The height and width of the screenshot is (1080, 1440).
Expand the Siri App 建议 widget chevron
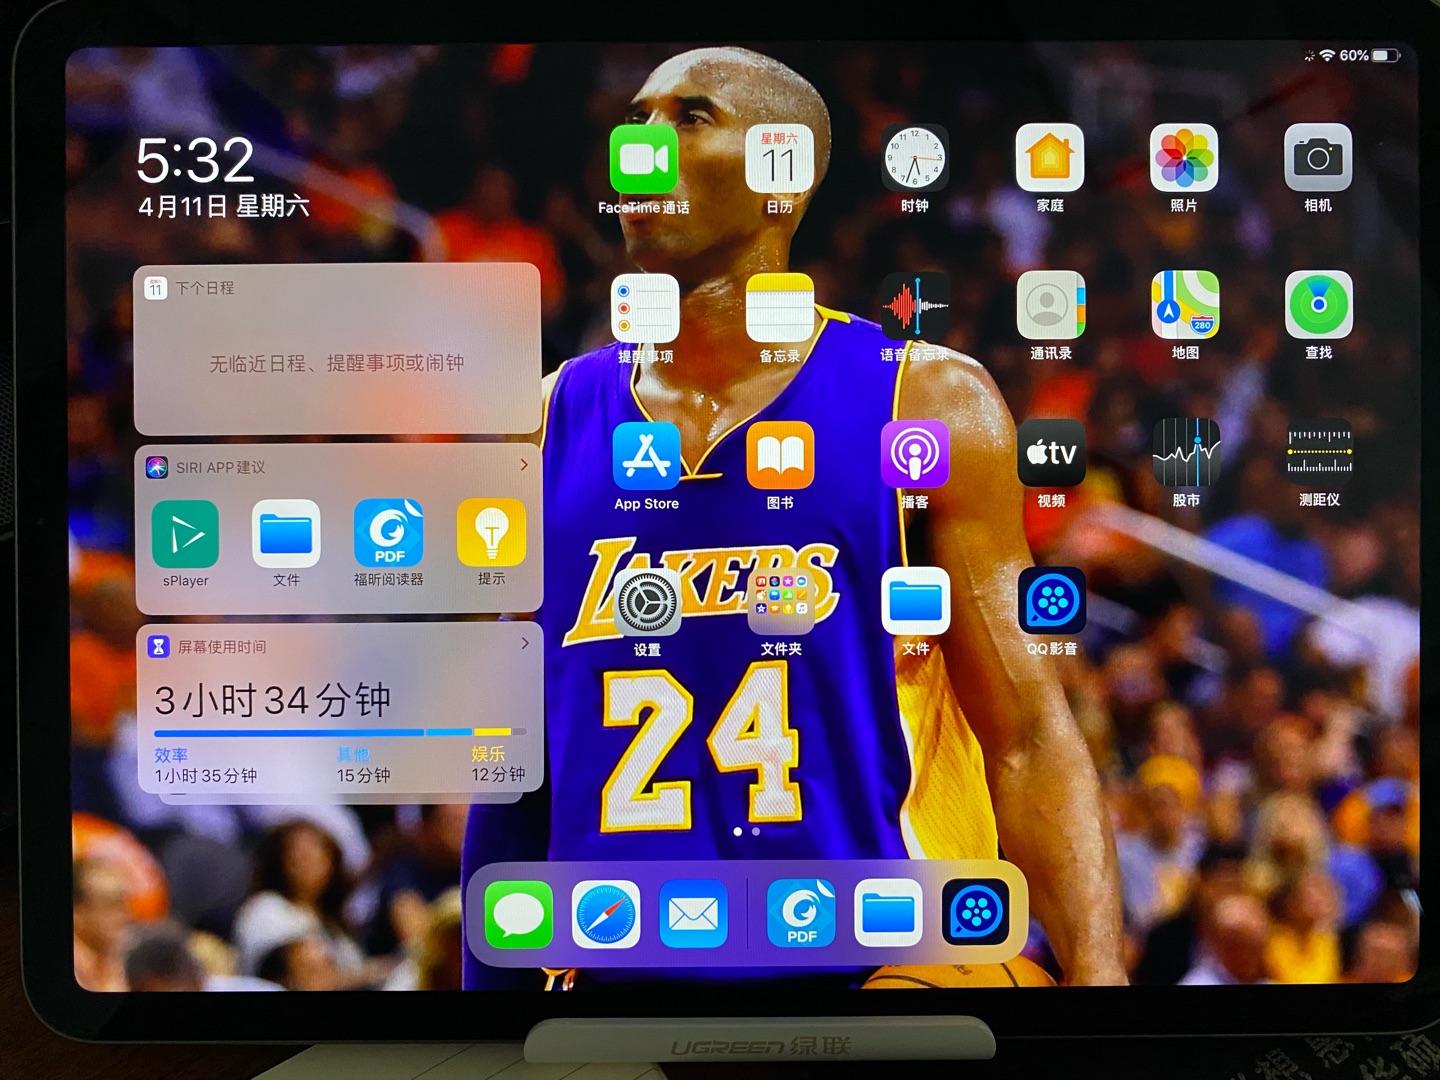524,465
